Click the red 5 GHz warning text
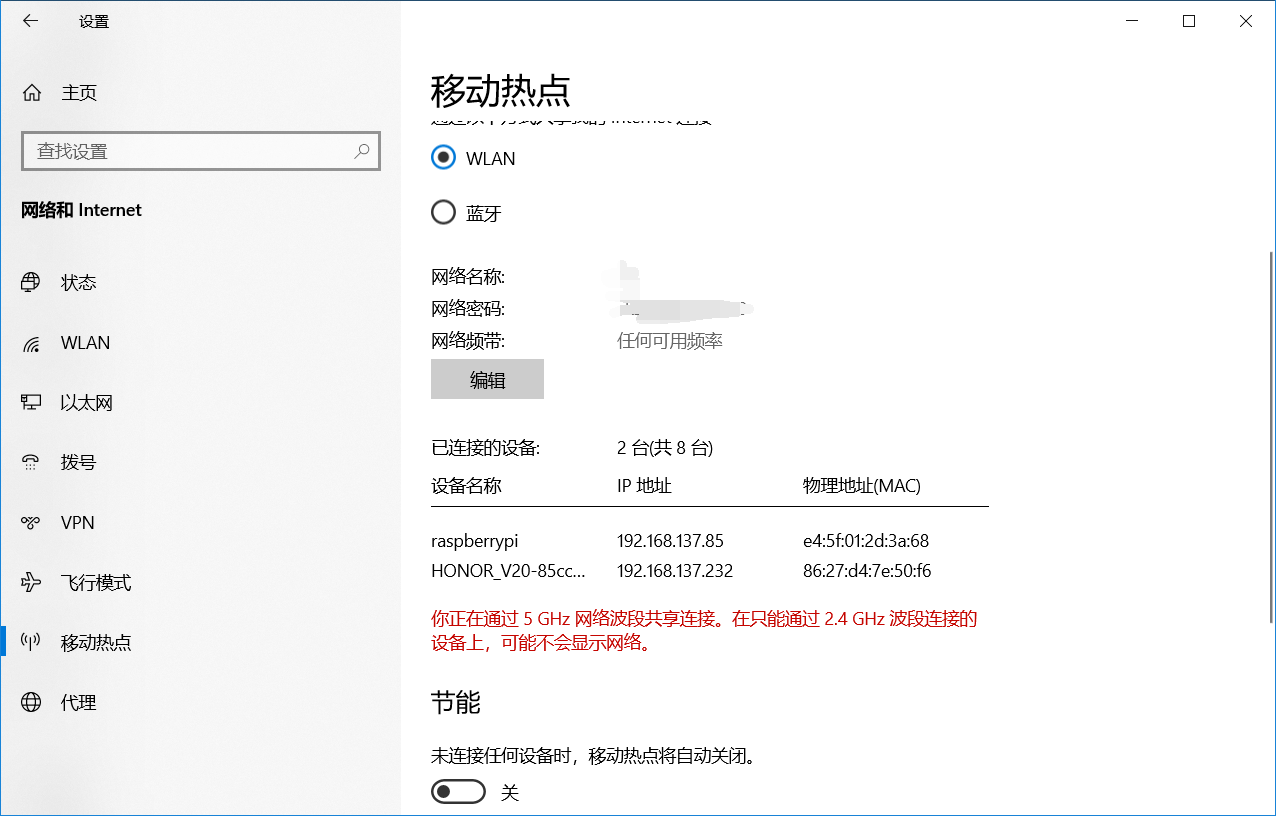Viewport: 1276px width, 816px height. 704,631
